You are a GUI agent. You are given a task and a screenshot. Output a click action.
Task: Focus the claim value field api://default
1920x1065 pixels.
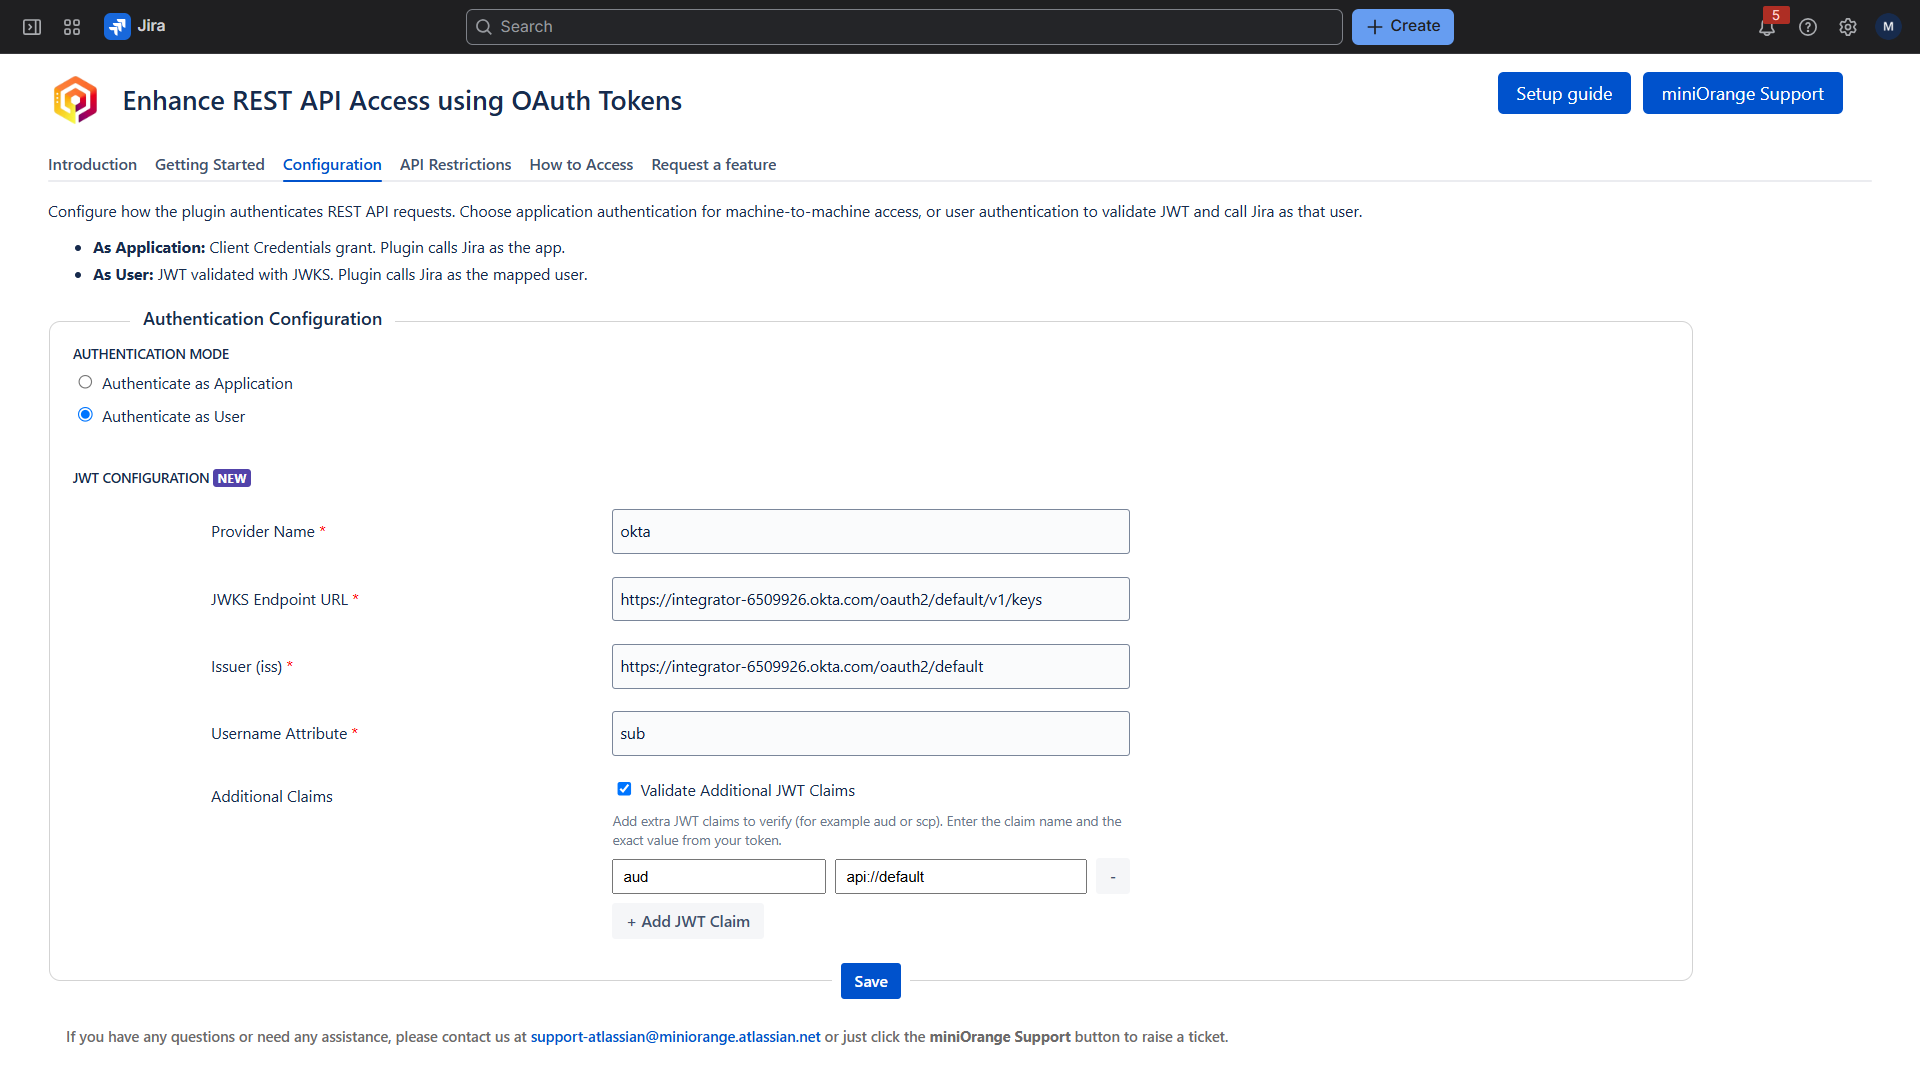point(961,876)
